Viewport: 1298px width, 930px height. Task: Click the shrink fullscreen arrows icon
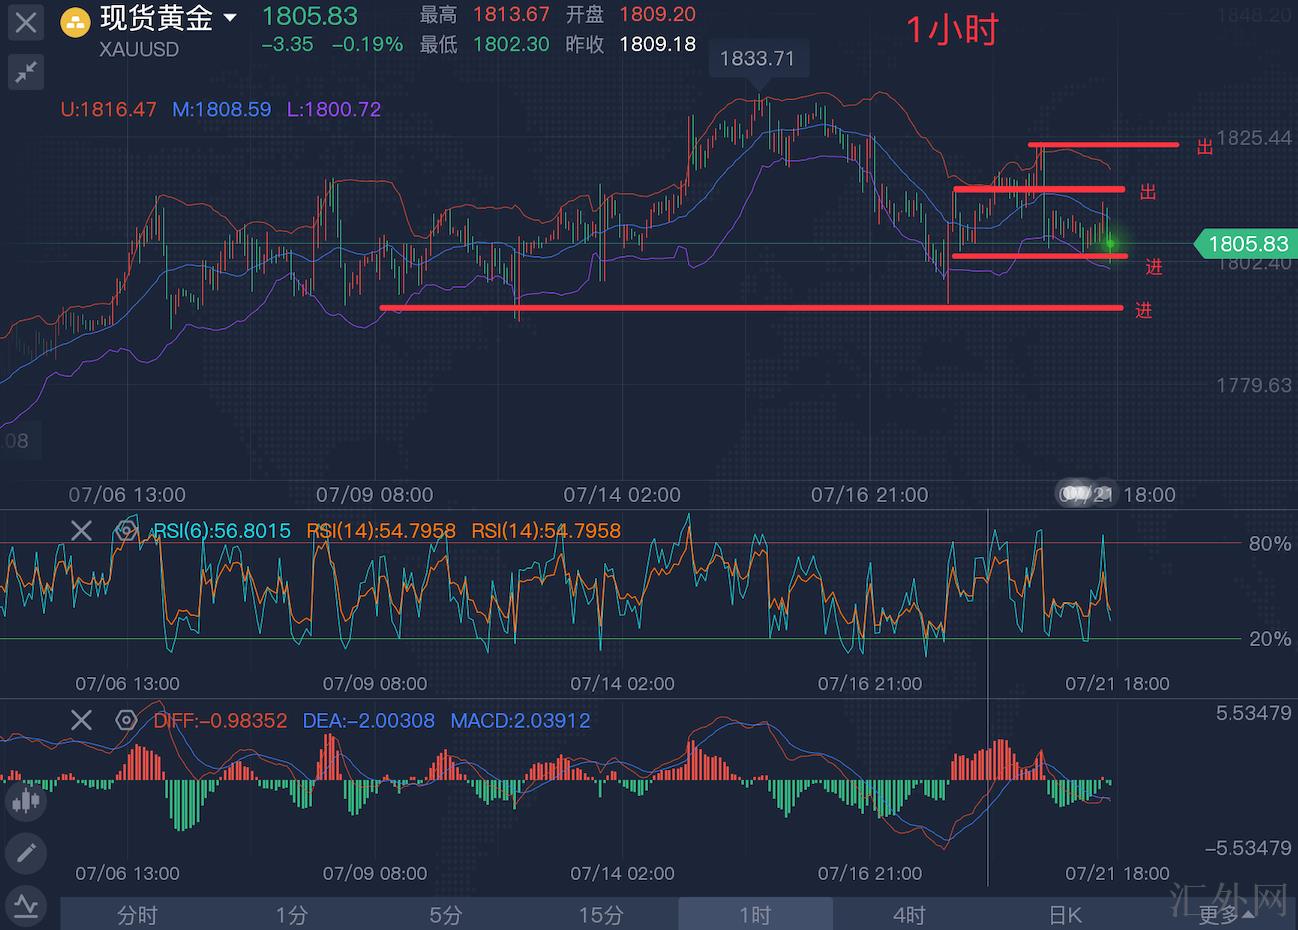coord(26,71)
